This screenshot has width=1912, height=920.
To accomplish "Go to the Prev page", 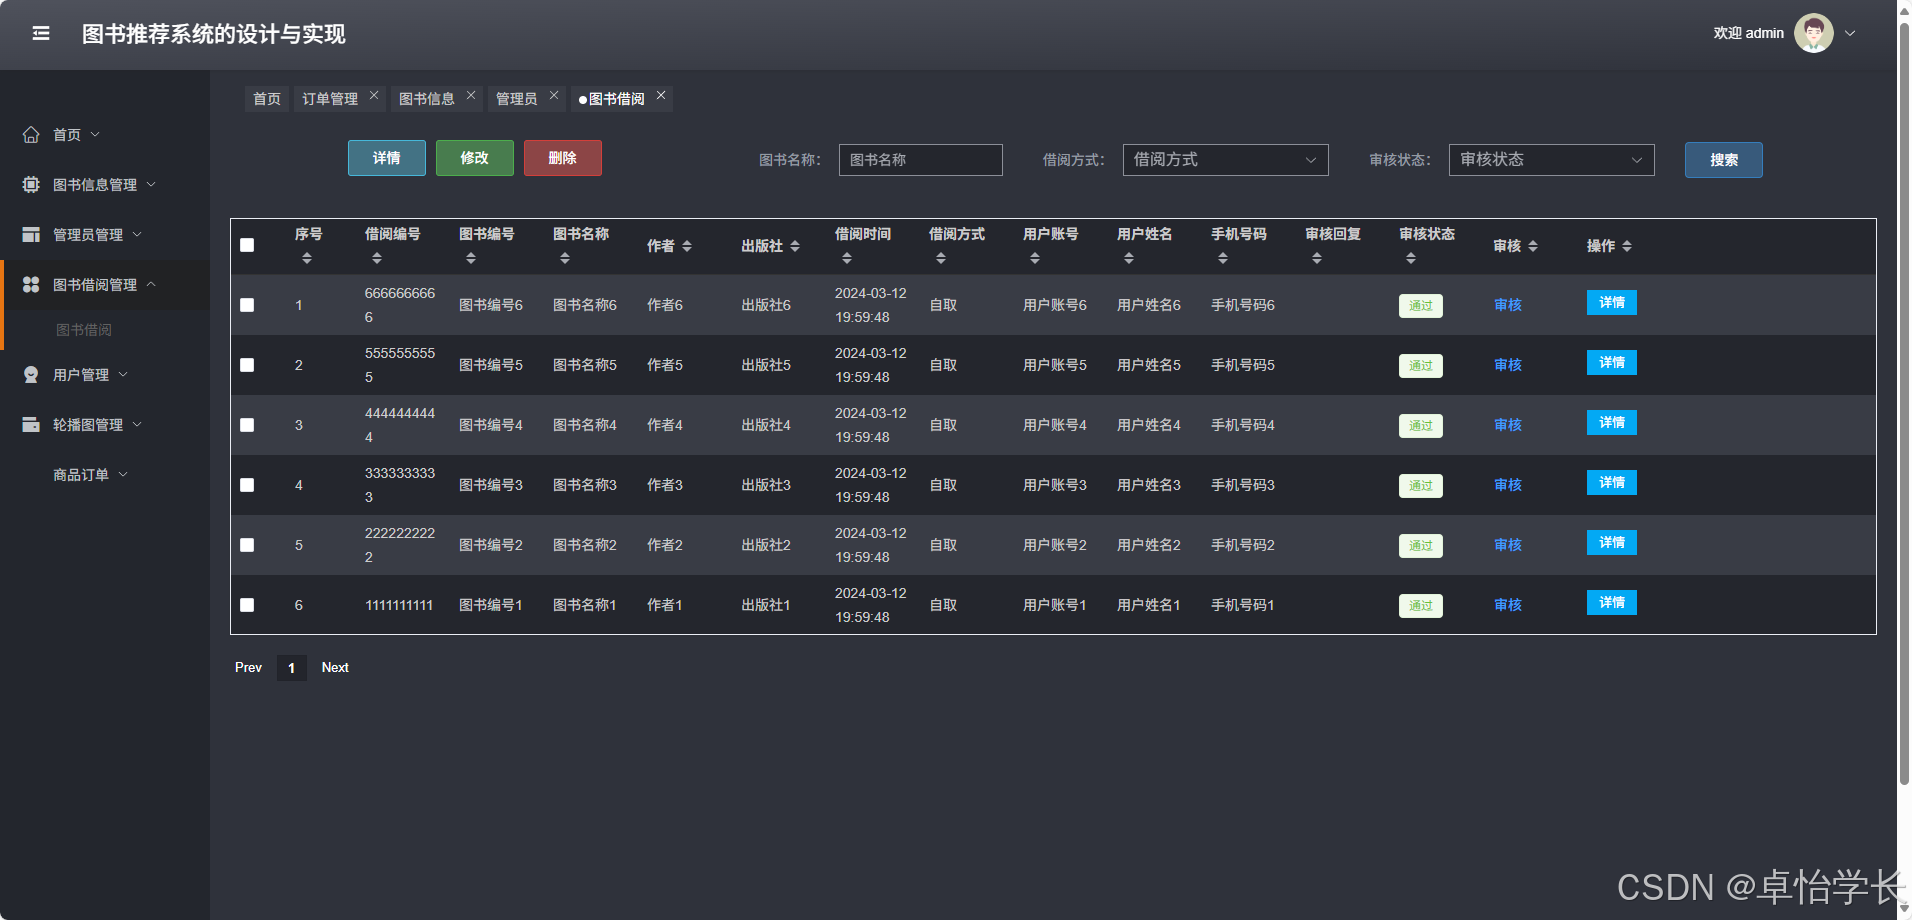I will 248,667.
